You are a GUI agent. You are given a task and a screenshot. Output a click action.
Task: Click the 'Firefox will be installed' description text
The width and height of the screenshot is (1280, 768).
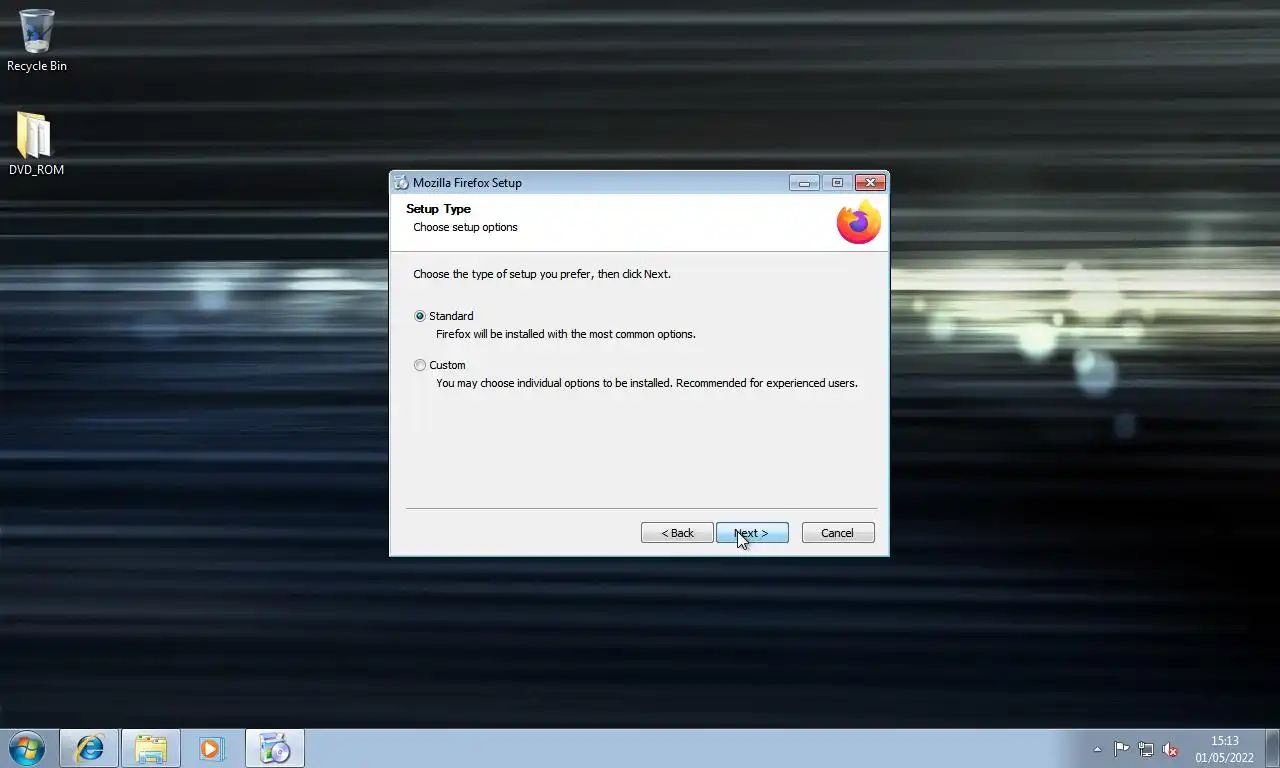click(x=566, y=334)
